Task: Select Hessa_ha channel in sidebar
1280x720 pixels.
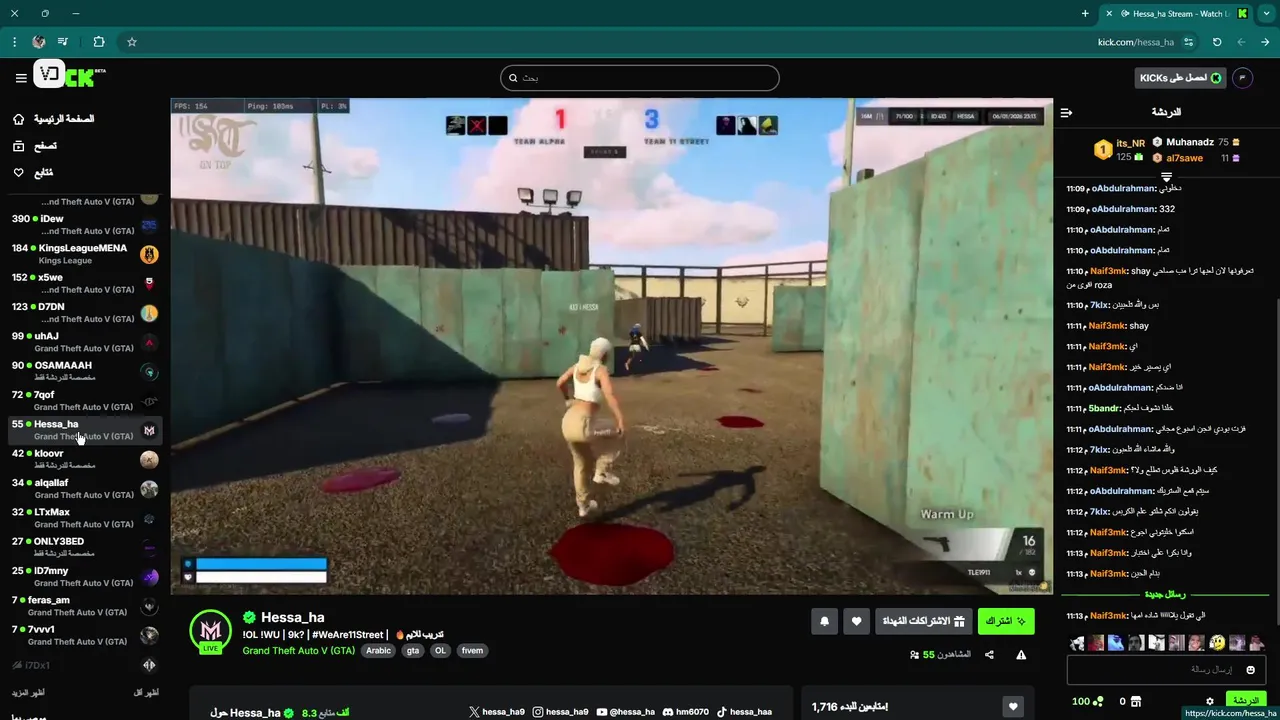Action: tap(85, 430)
